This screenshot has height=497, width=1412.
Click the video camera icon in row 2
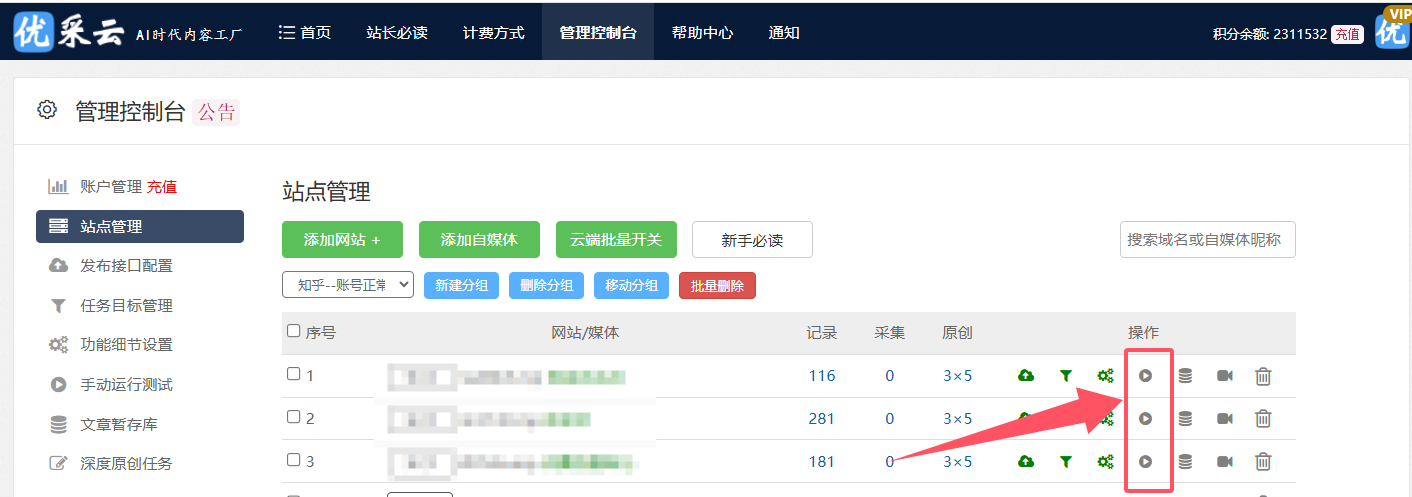pos(1225,419)
